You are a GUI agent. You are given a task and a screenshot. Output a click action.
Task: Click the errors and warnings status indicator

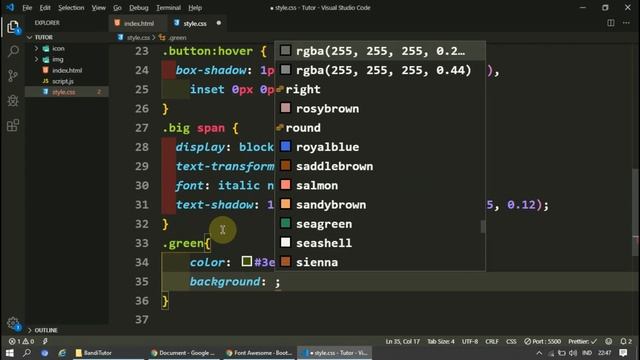21,341
